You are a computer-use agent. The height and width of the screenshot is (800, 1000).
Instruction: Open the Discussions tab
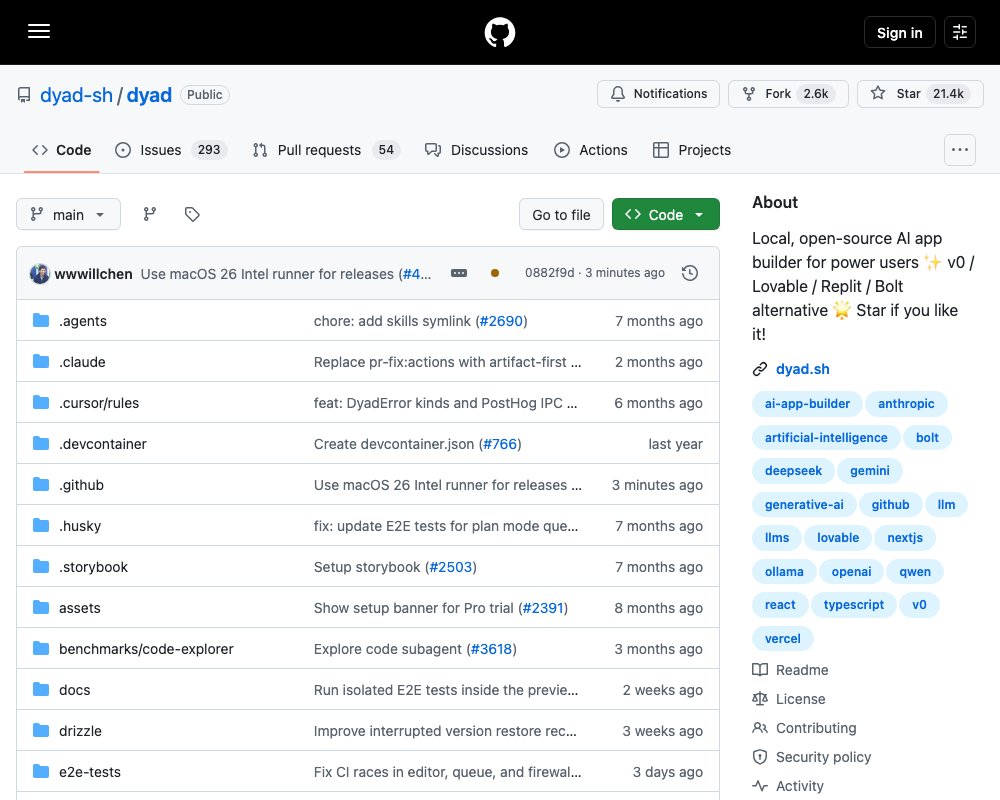pos(476,150)
